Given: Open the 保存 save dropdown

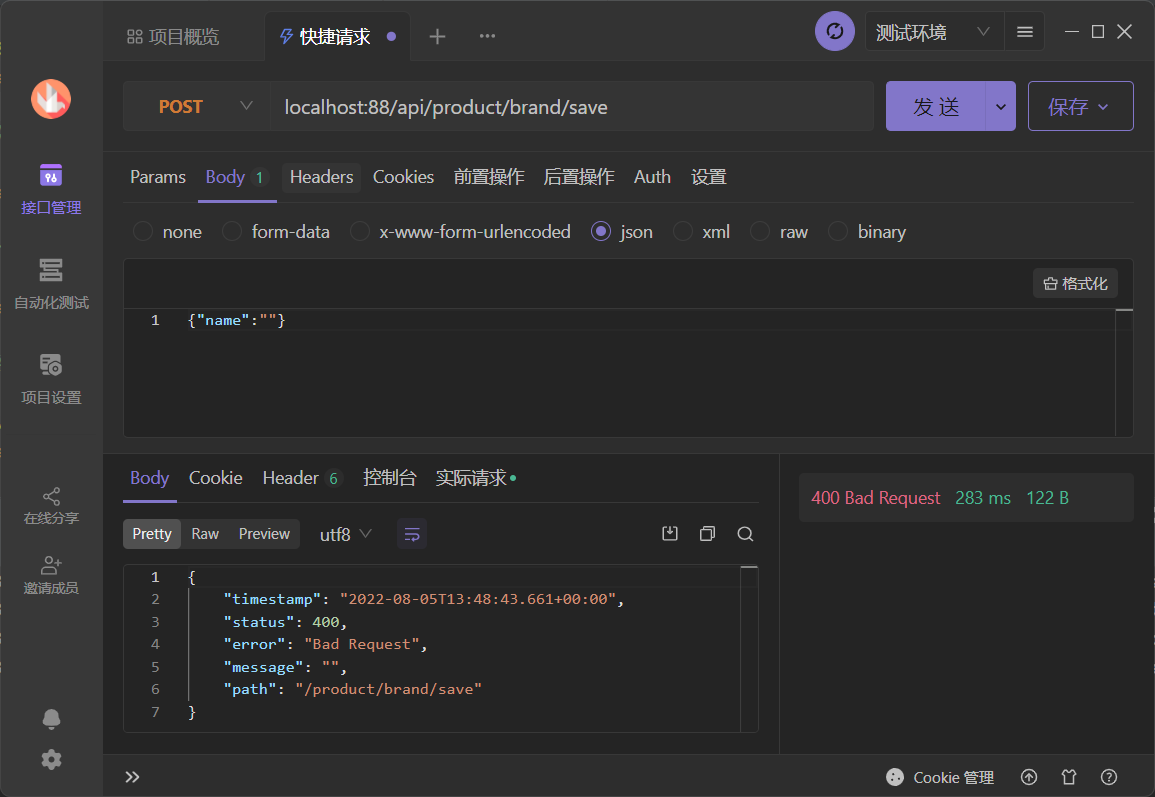Looking at the screenshot, I should (x=1080, y=107).
